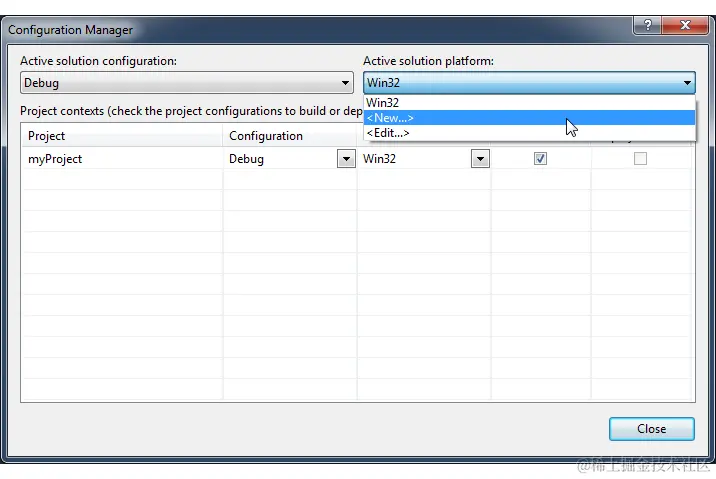Expand myProject Platform Win32 dropdown arrow
Image resolution: width=716 pixels, height=479 pixels.
(480, 159)
